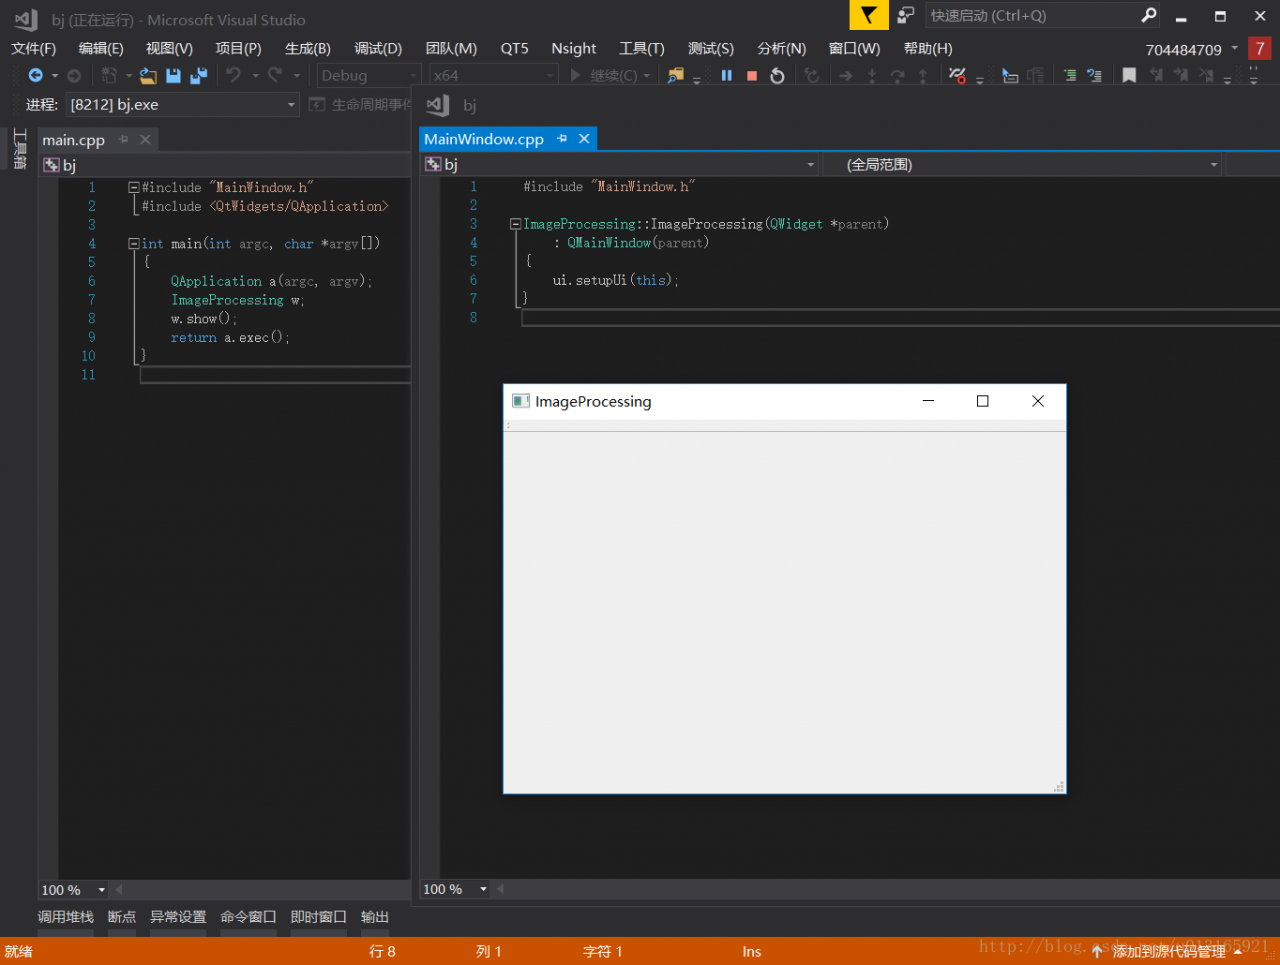
Task: Collapse the main function code block
Action: point(133,244)
